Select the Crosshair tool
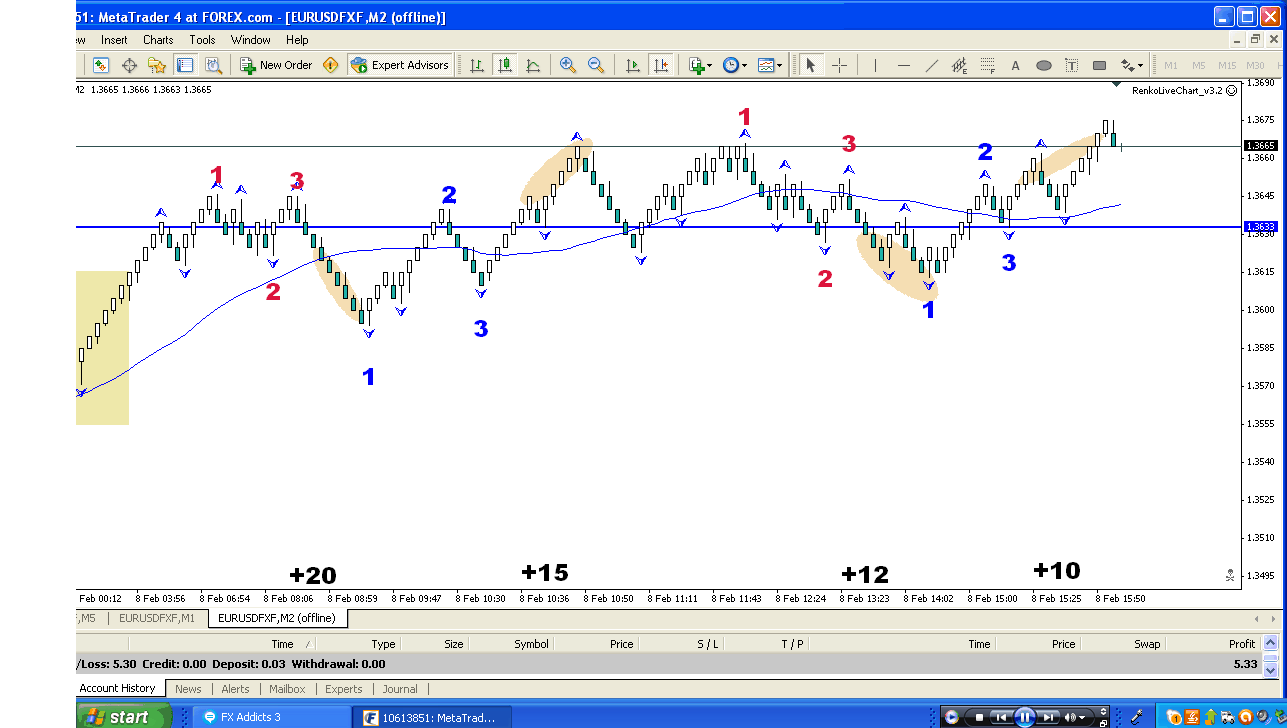Viewport: 1287px width, 728px height. pos(839,65)
